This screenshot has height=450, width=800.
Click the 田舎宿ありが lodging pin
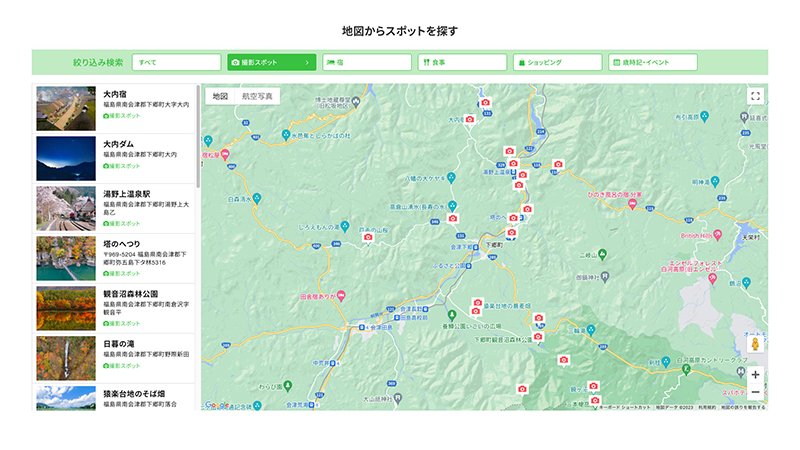point(341,295)
